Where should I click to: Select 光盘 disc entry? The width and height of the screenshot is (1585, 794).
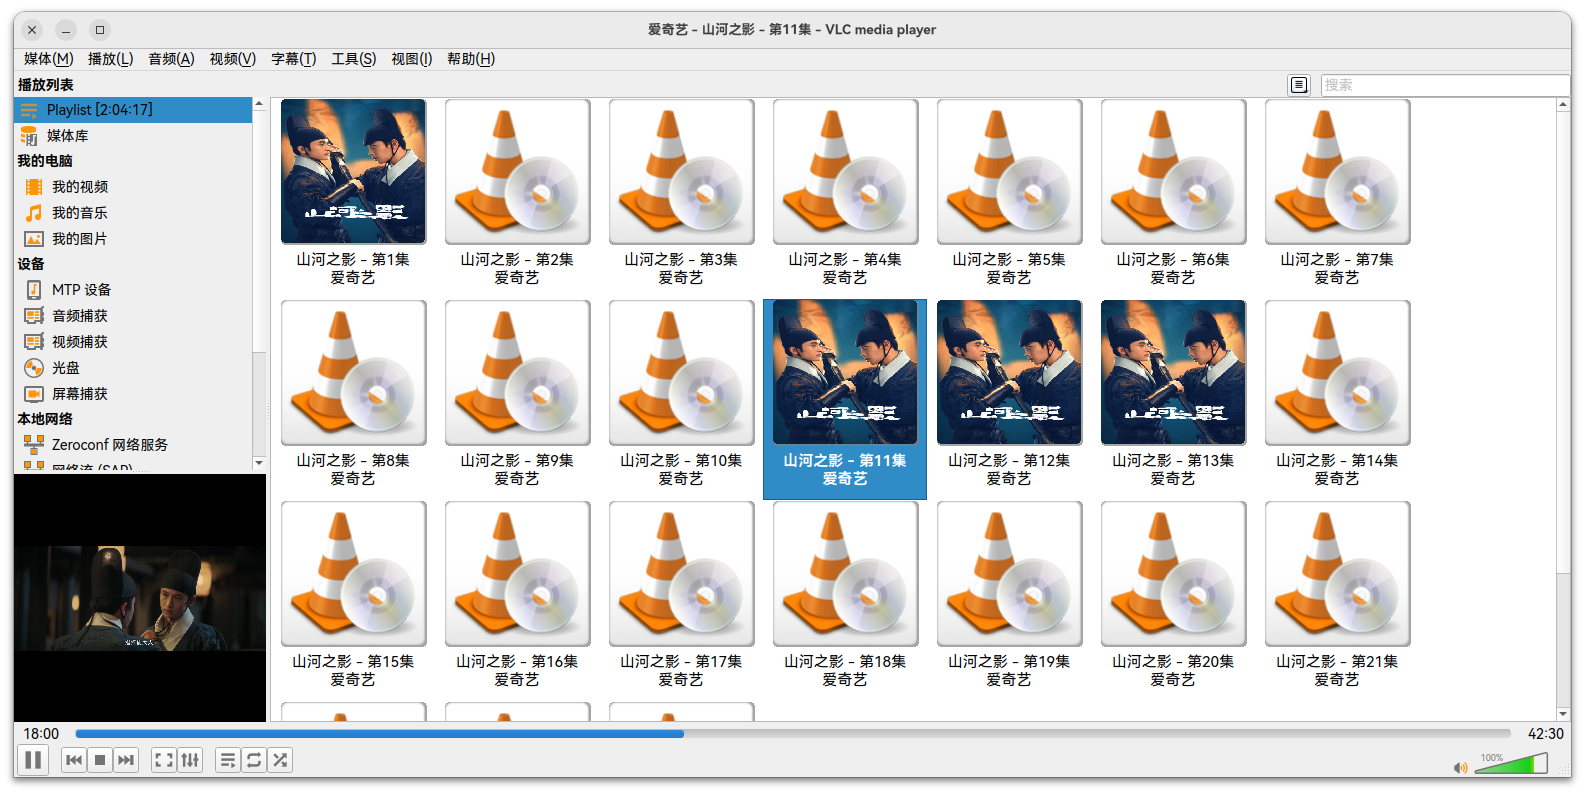[133, 368]
